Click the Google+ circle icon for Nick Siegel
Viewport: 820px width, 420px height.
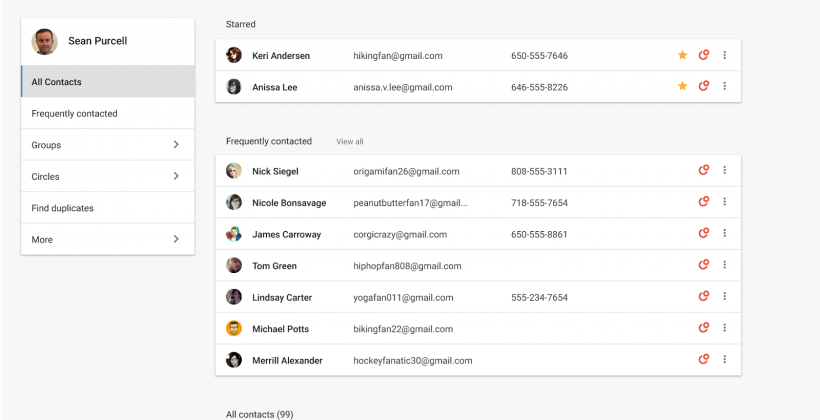click(x=704, y=171)
